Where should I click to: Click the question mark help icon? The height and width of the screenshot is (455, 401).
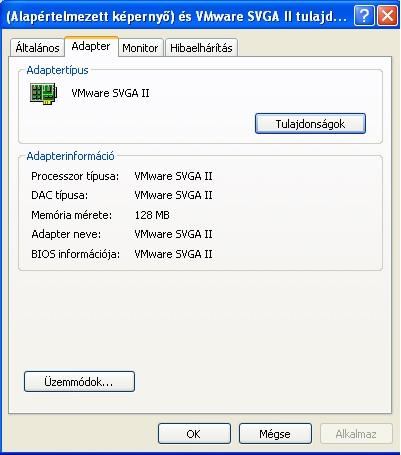(364, 16)
